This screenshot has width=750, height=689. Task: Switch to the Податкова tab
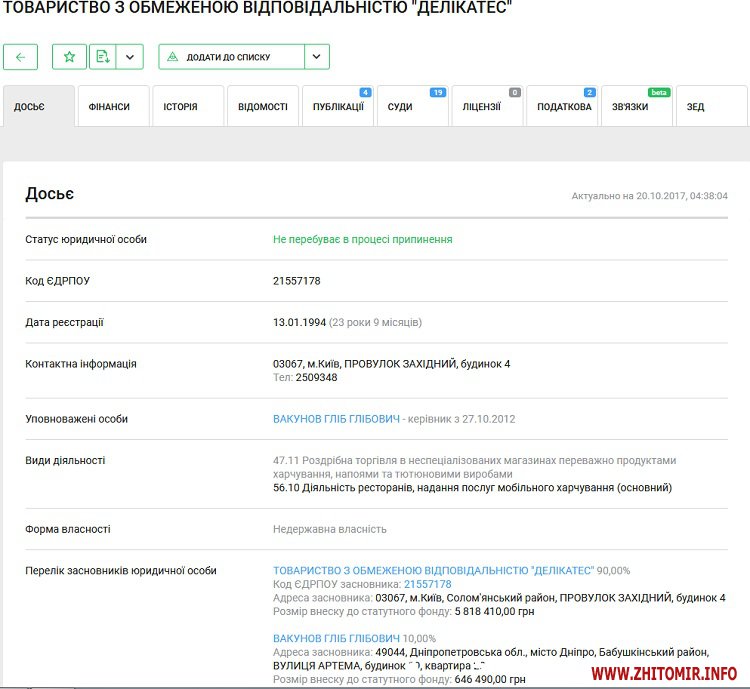click(x=563, y=107)
